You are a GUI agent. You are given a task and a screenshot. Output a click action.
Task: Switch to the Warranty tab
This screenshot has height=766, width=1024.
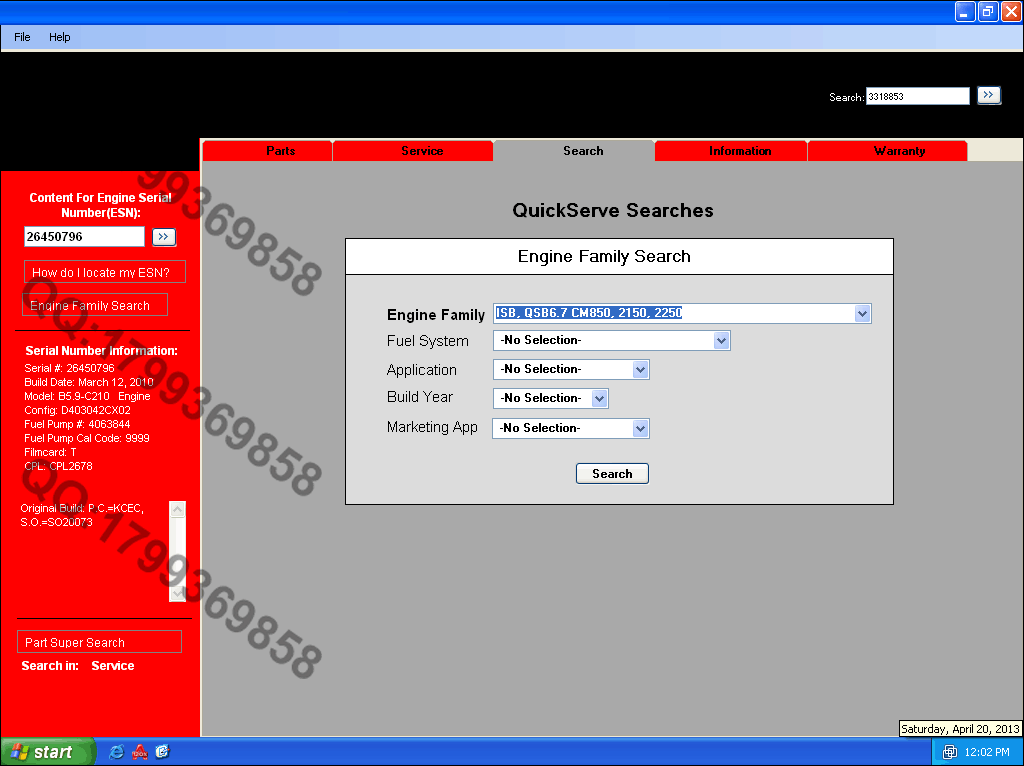click(899, 151)
